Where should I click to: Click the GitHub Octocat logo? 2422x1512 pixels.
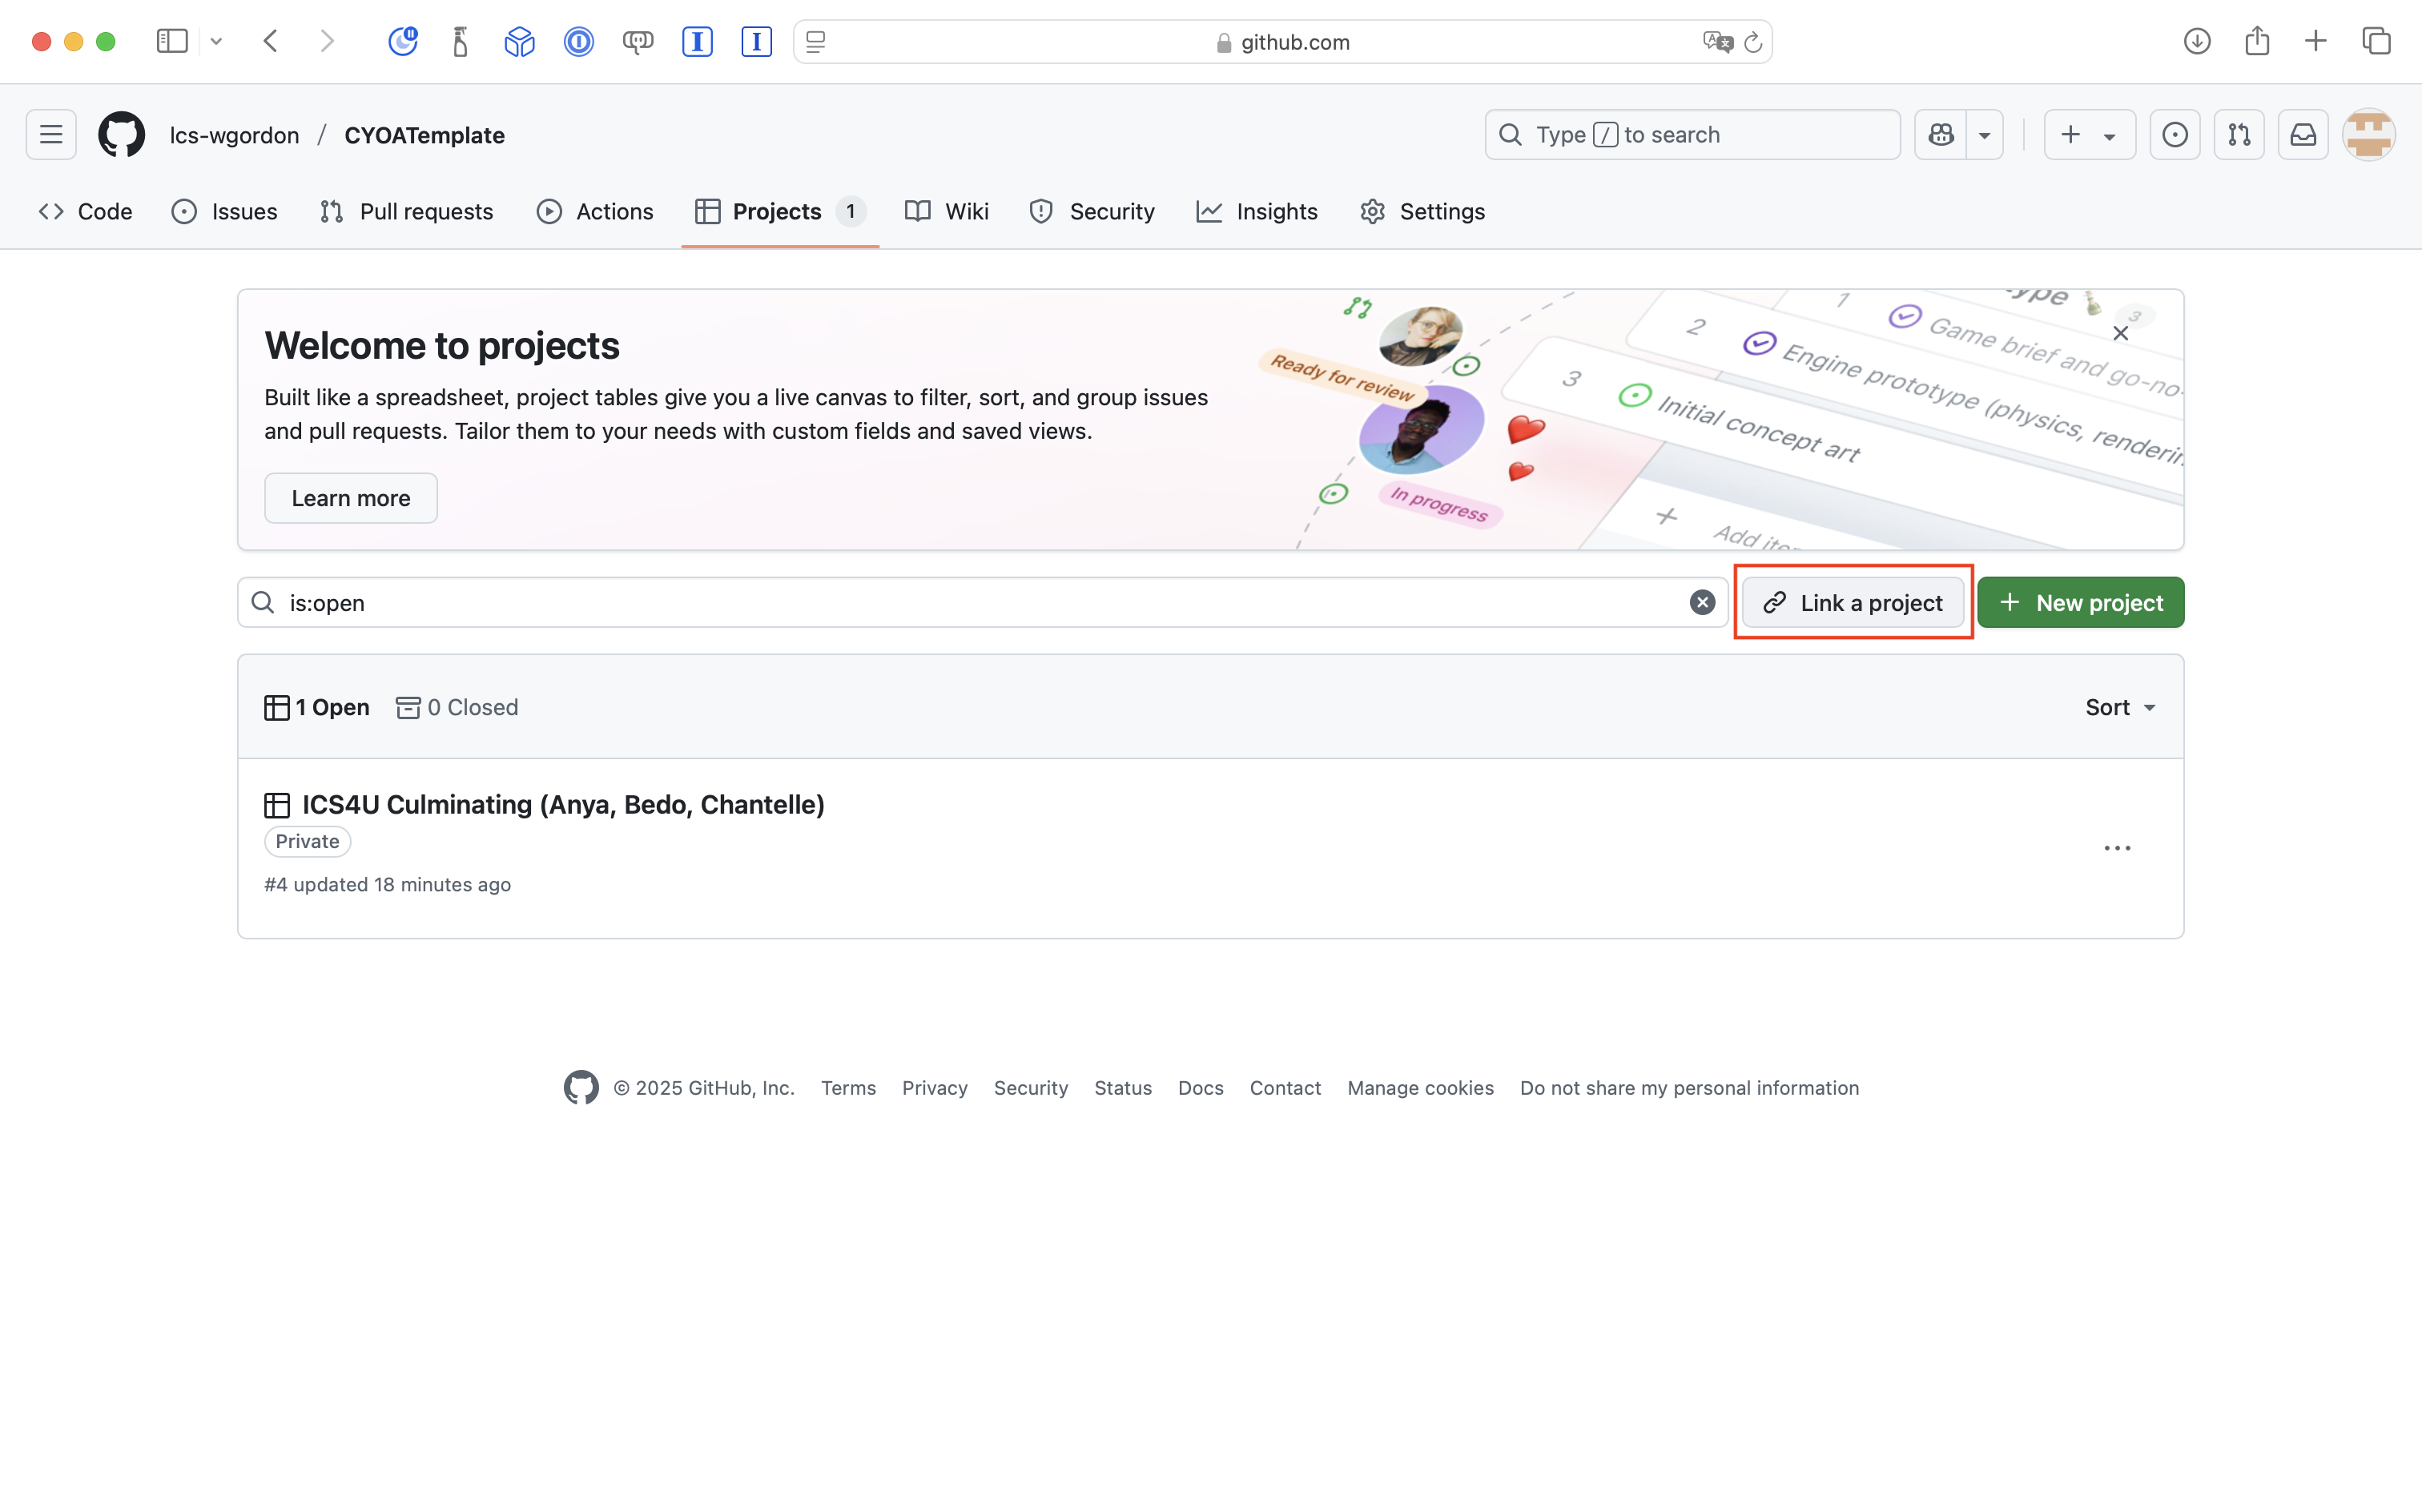122,135
